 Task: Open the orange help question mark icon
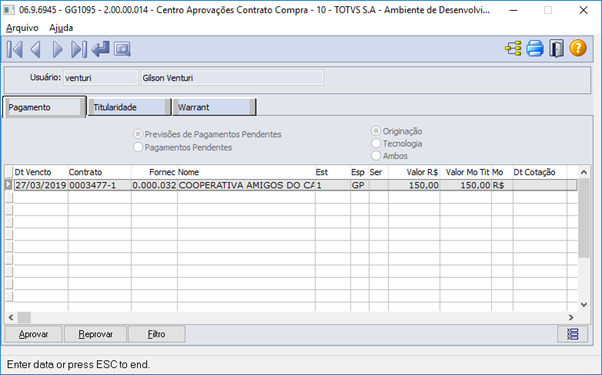(x=578, y=48)
